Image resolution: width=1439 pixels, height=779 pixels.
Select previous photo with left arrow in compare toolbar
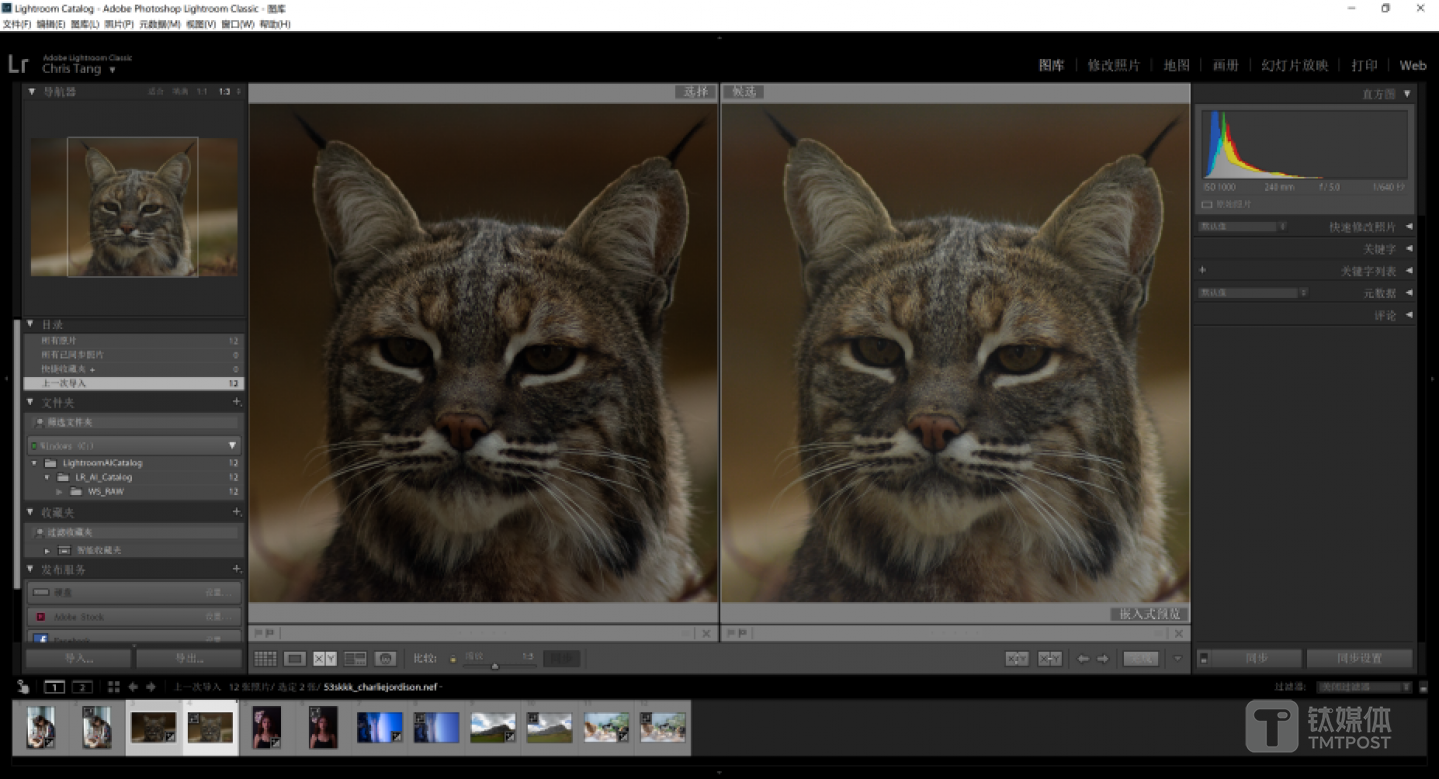coord(1083,659)
